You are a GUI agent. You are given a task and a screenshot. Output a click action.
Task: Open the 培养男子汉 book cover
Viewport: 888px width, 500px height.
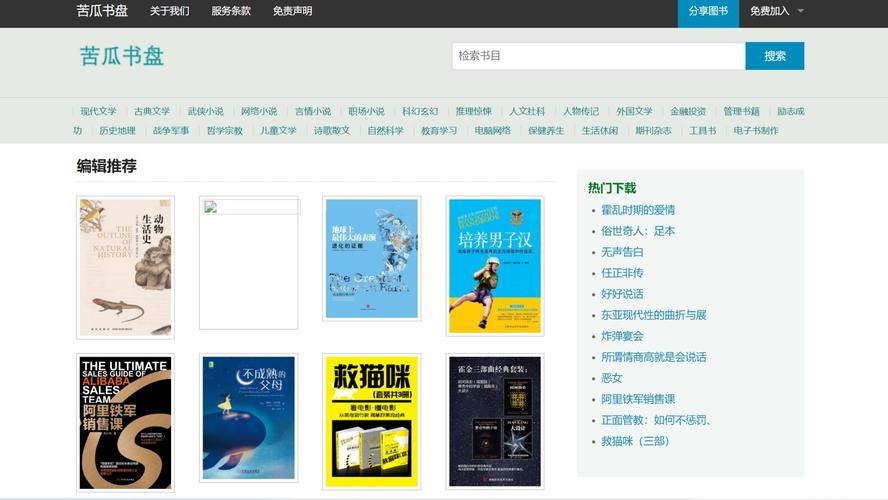click(x=495, y=266)
